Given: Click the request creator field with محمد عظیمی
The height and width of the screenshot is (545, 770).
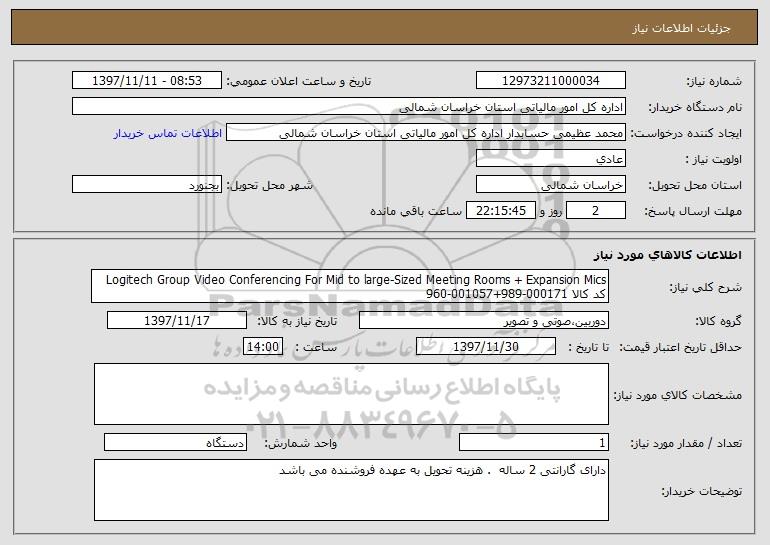Looking at the screenshot, I should [x=426, y=133].
